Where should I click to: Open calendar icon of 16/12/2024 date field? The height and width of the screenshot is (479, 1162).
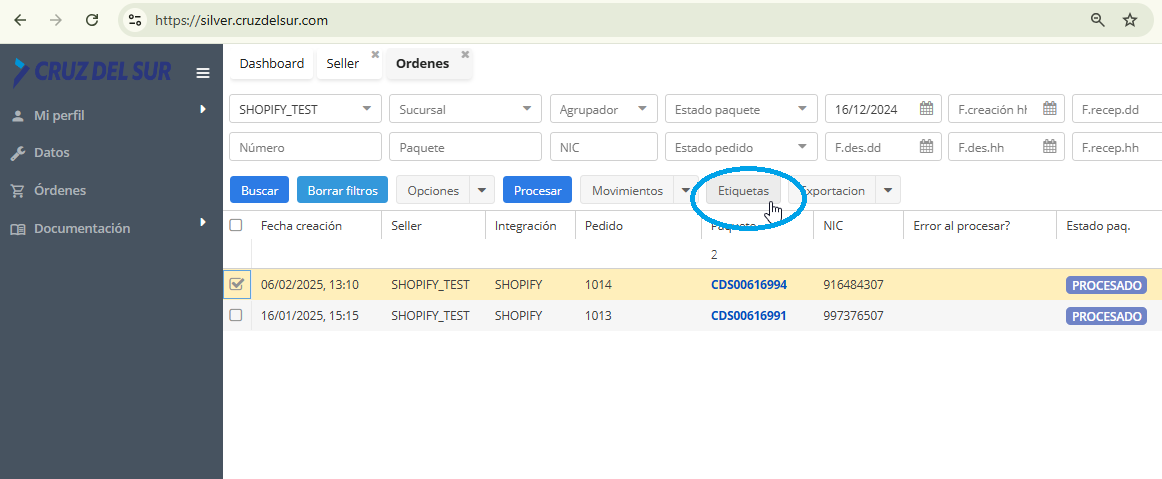click(926, 109)
